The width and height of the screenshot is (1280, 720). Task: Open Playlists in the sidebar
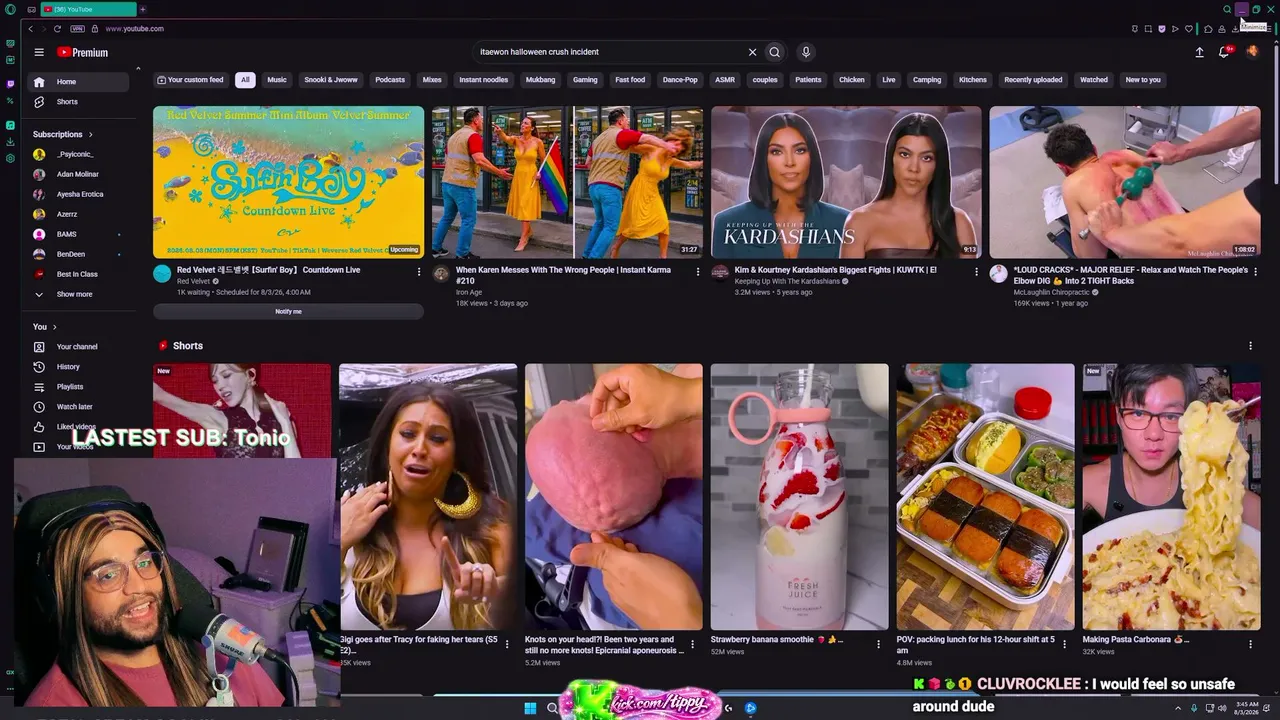(x=80, y=387)
